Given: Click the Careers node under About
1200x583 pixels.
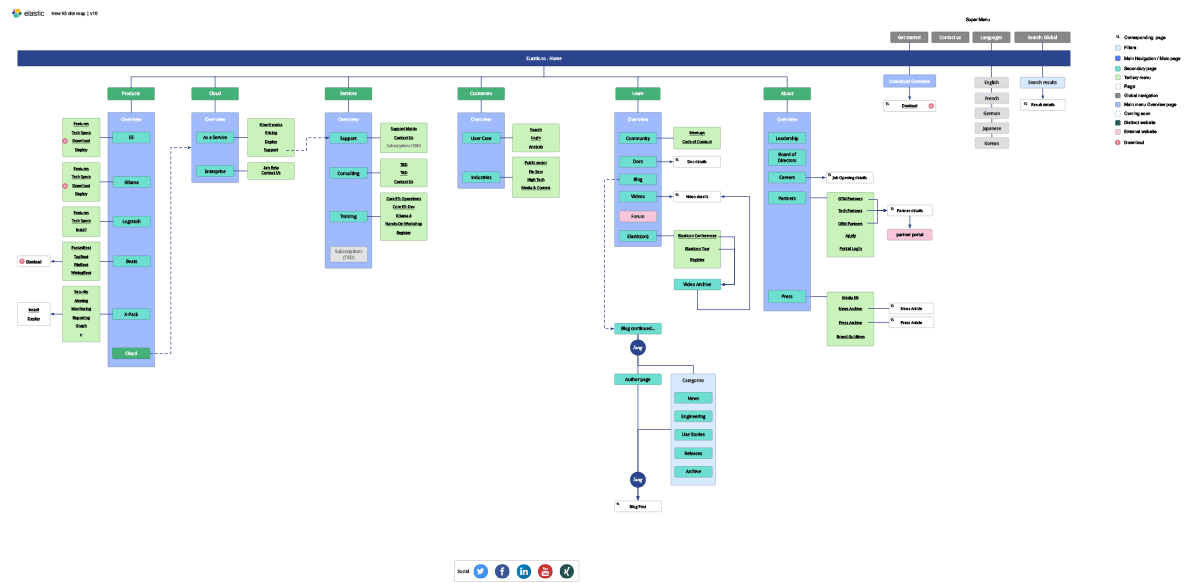Looking at the screenshot, I should pos(787,177).
